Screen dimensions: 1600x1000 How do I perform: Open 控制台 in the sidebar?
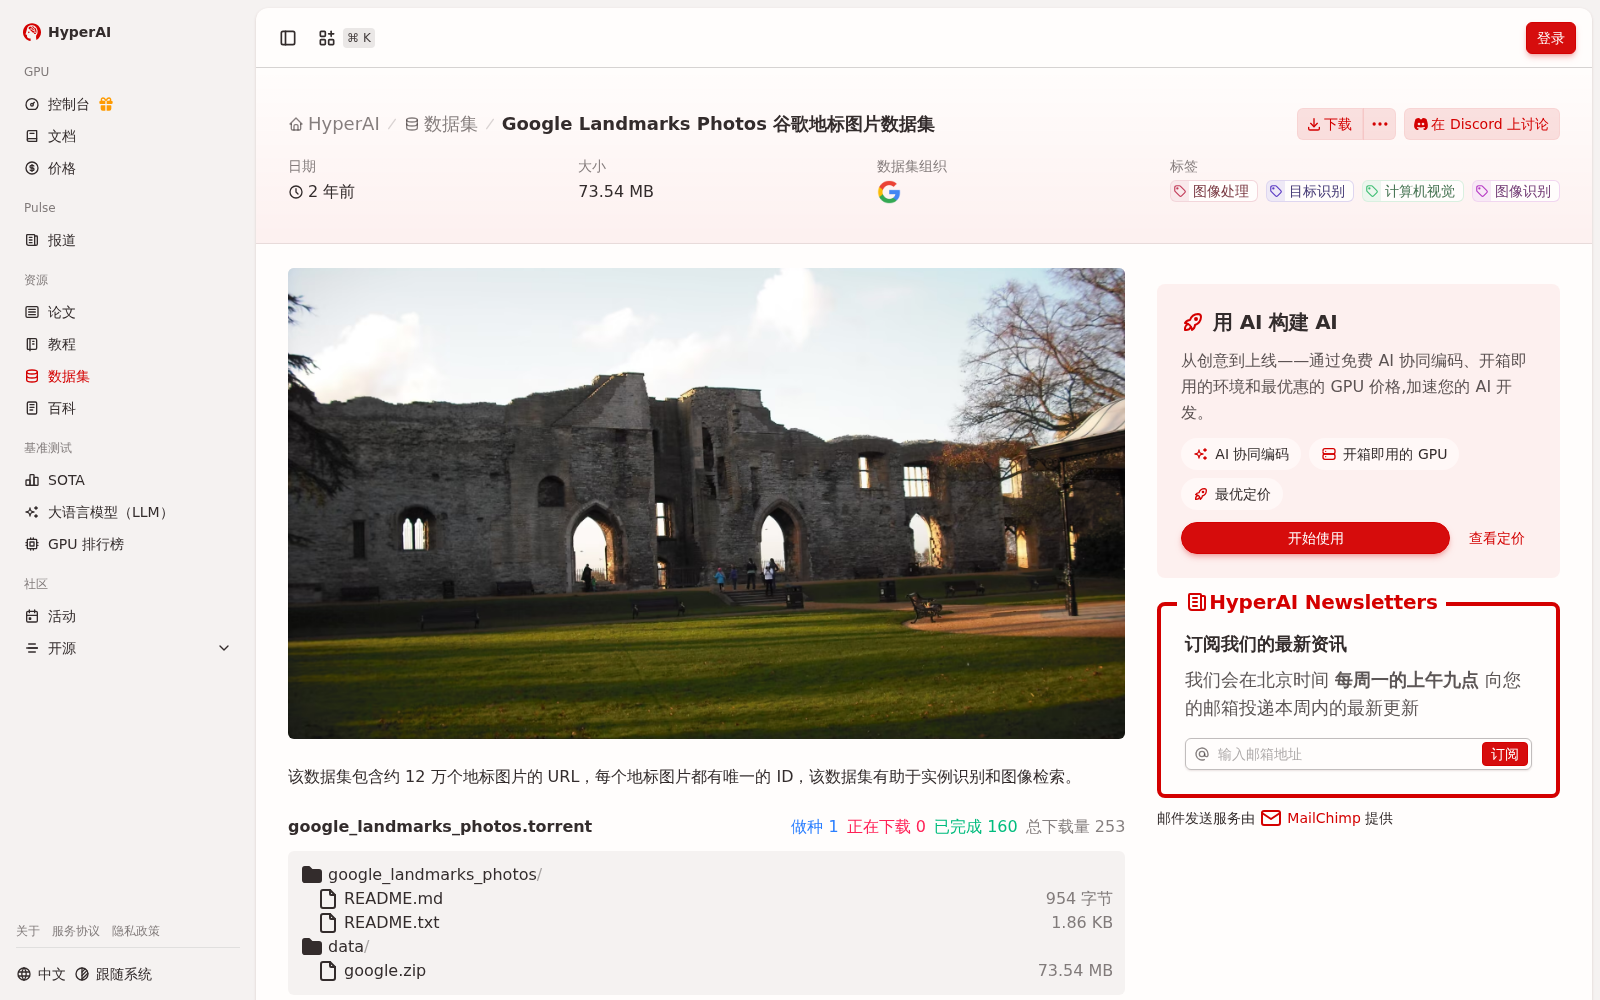(68, 104)
